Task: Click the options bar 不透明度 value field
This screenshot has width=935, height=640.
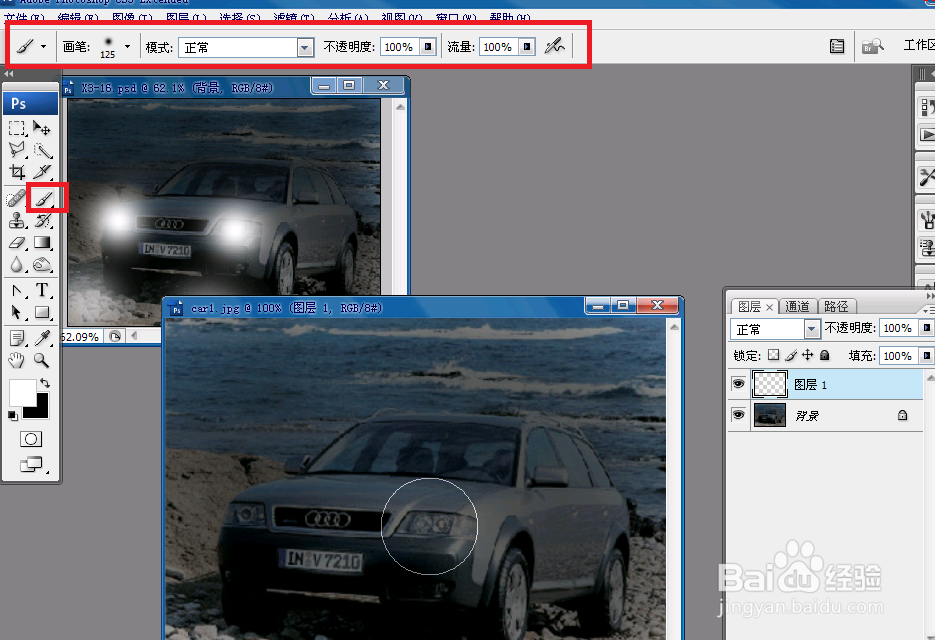Action: 398,47
